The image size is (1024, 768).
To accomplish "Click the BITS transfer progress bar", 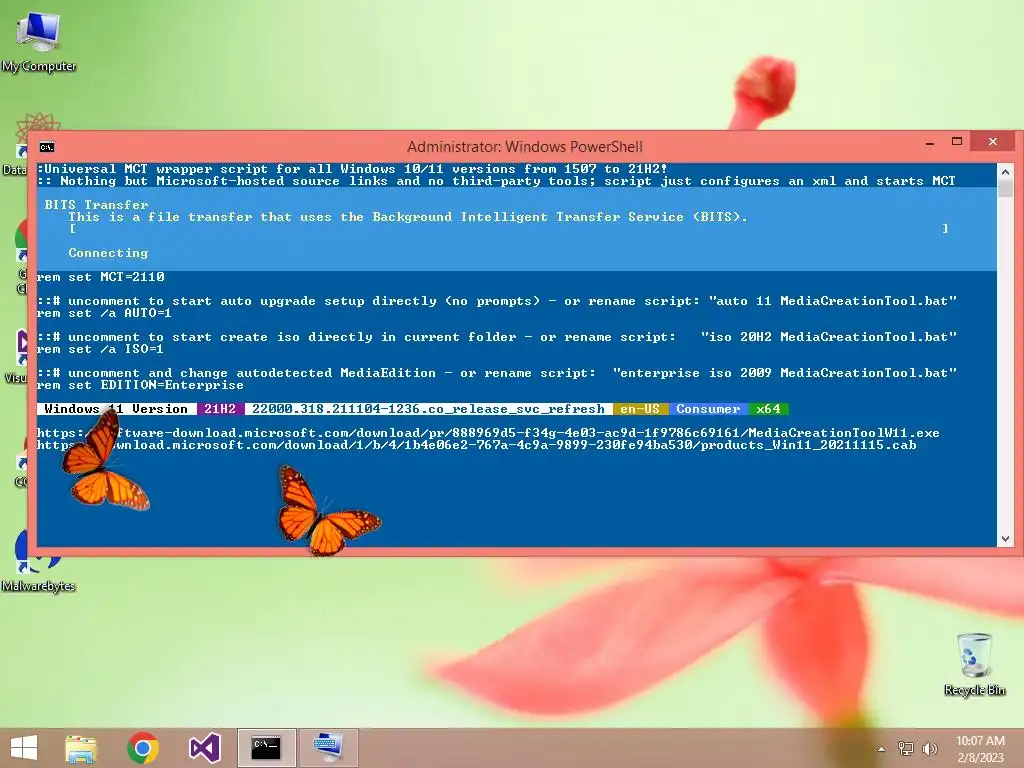I will (509, 229).
